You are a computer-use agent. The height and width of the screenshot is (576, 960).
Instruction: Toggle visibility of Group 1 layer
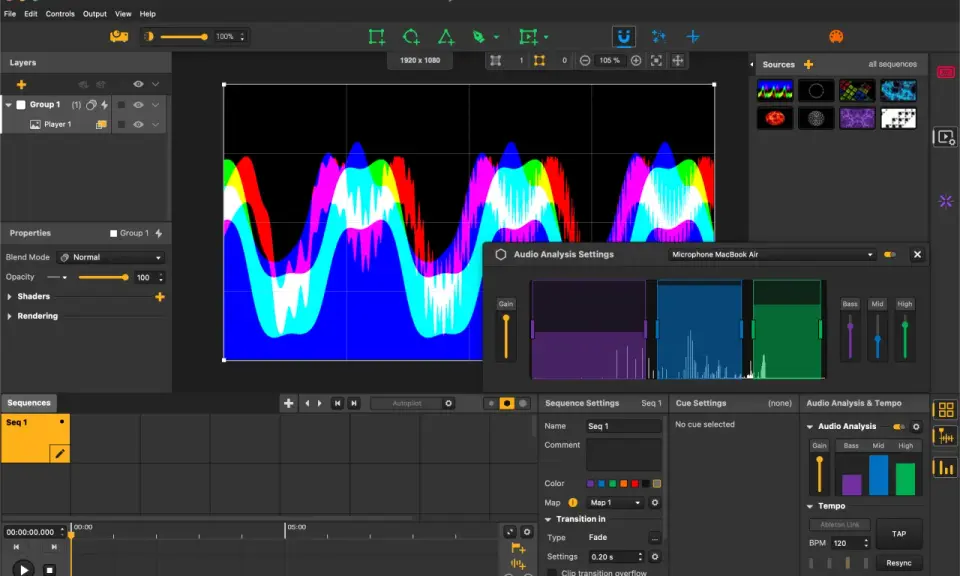[x=138, y=105]
